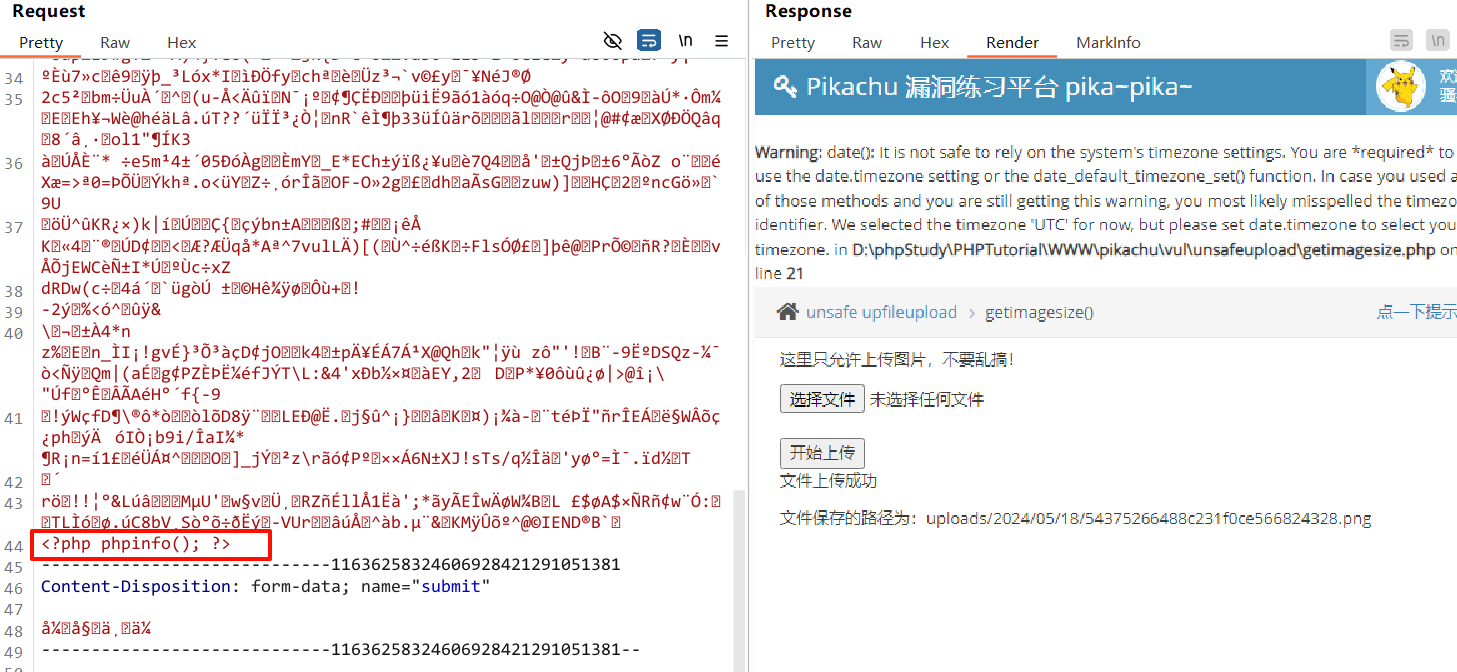
Task: Toggle word wrap icon in Response panel
Action: pos(1402,41)
